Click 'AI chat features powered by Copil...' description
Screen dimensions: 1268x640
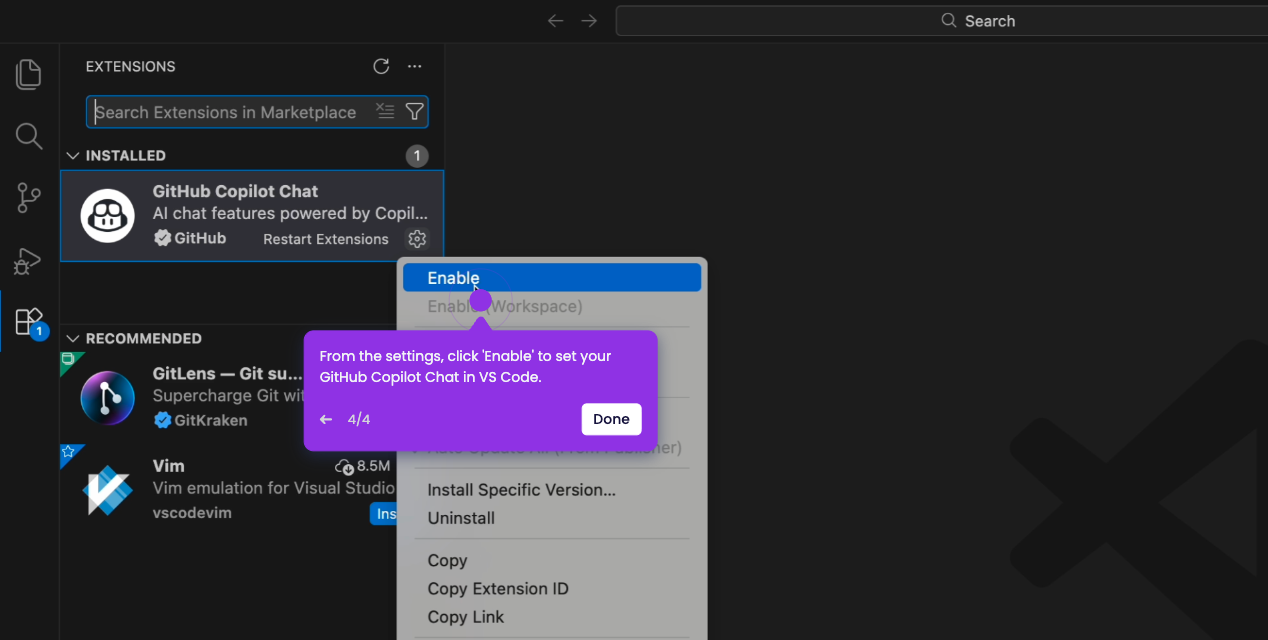290,213
